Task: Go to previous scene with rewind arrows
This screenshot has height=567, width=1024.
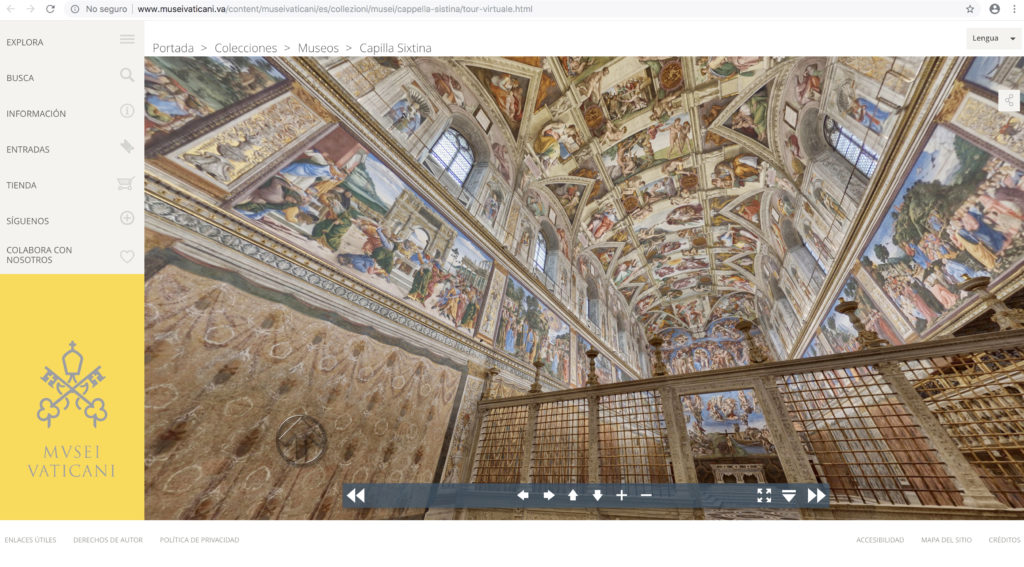Action: (356, 496)
